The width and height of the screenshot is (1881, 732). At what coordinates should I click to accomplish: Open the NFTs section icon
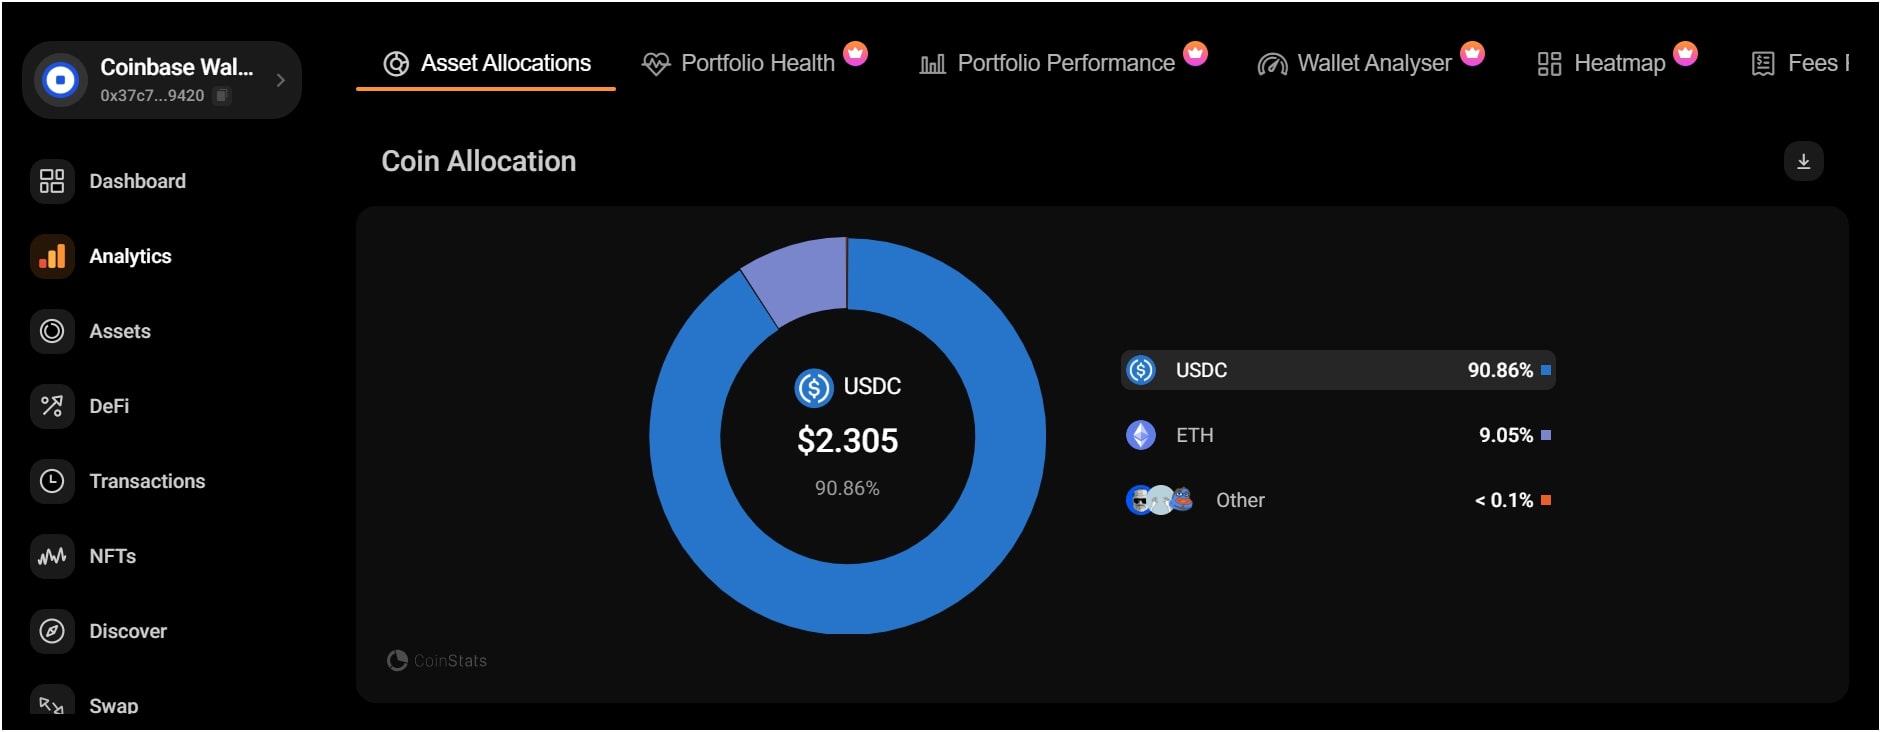[x=51, y=556]
